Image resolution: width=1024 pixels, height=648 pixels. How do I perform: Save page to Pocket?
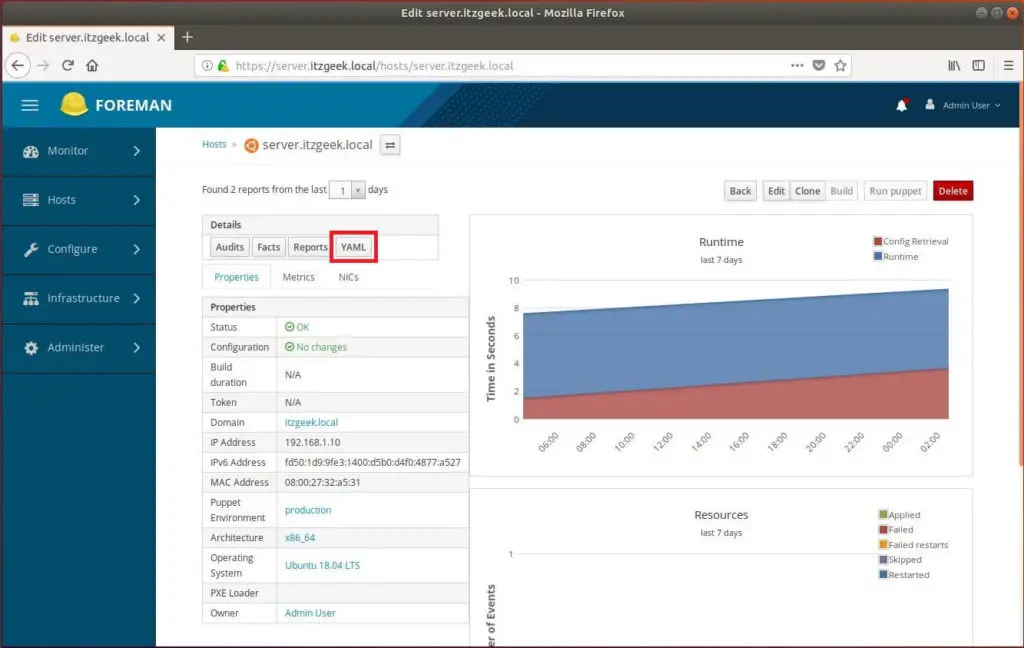[x=819, y=65]
